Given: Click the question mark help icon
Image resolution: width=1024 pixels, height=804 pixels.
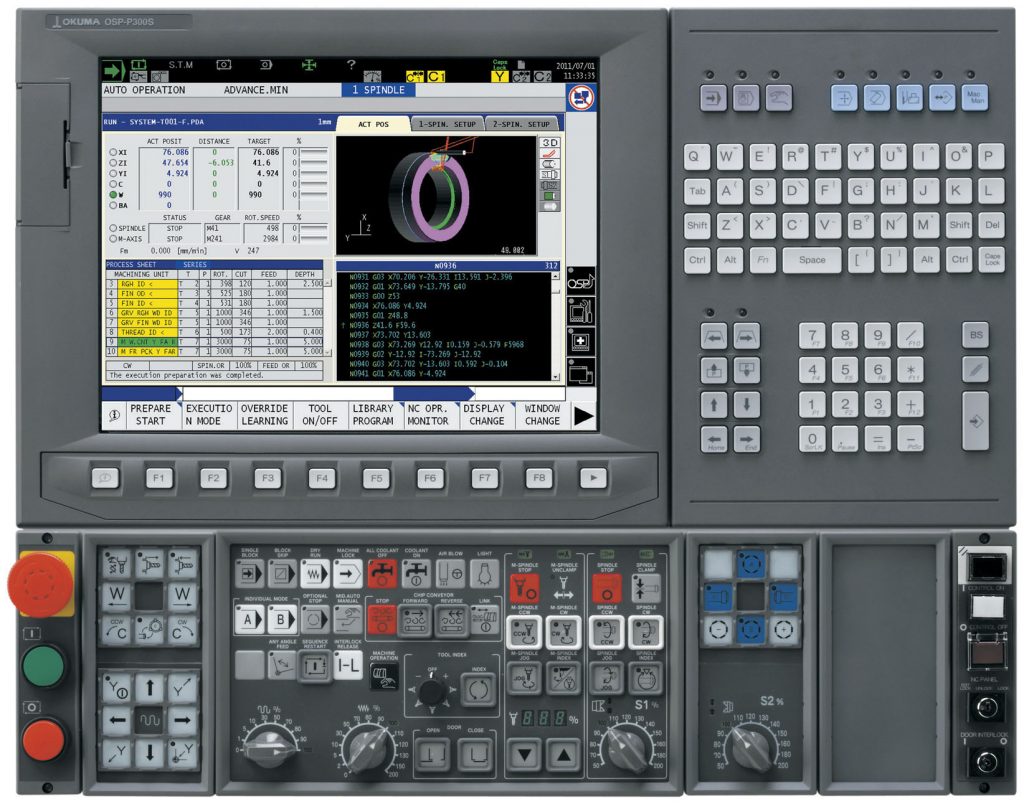Looking at the screenshot, I should (351, 65).
